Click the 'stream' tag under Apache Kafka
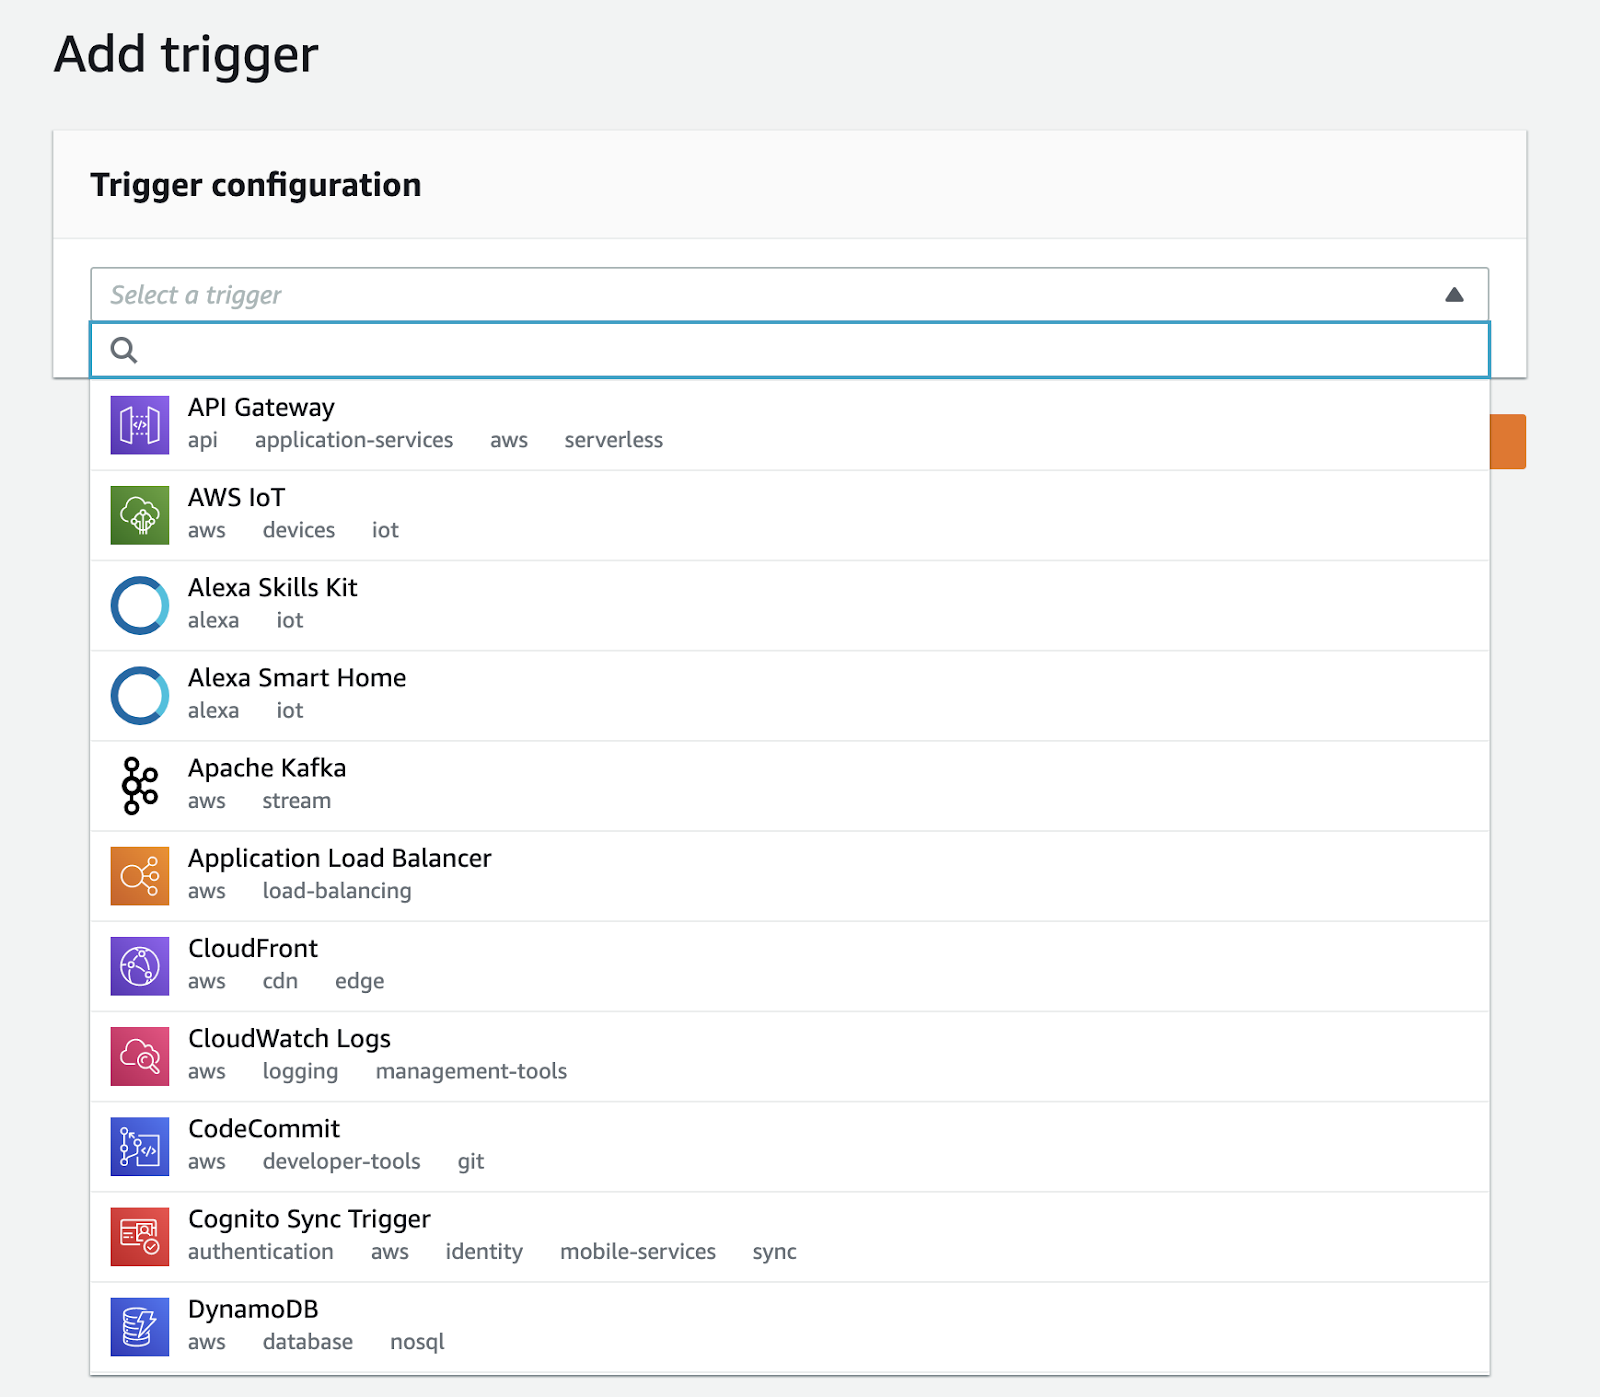This screenshot has height=1397, width=1600. point(296,801)
